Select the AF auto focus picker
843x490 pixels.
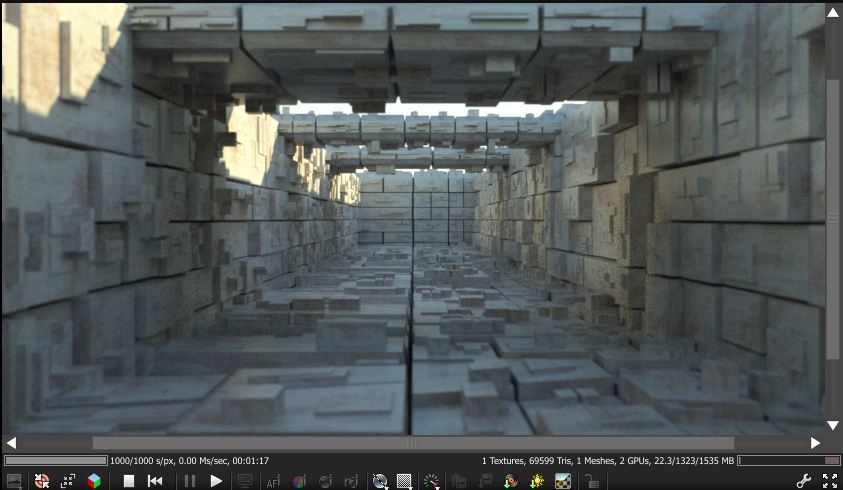[273, 481]
